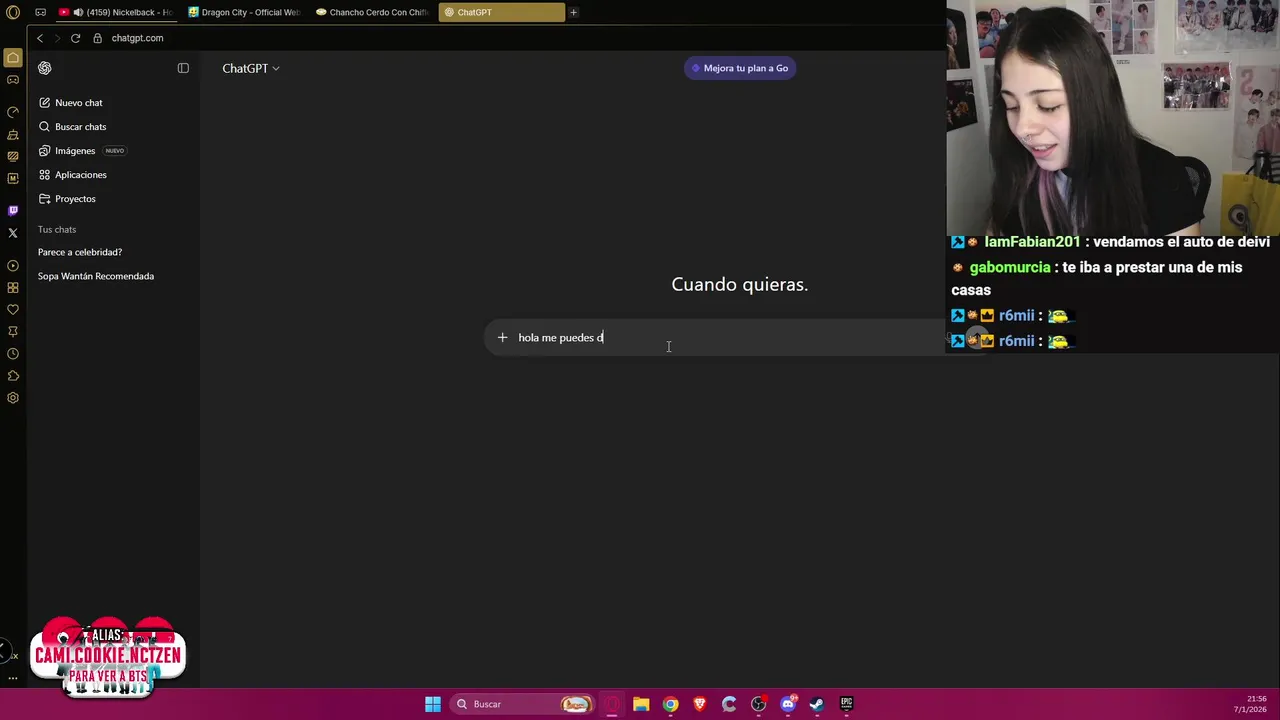Click the Mejora tu plan a Go button

pyautogui.click(x=740, y=68)
